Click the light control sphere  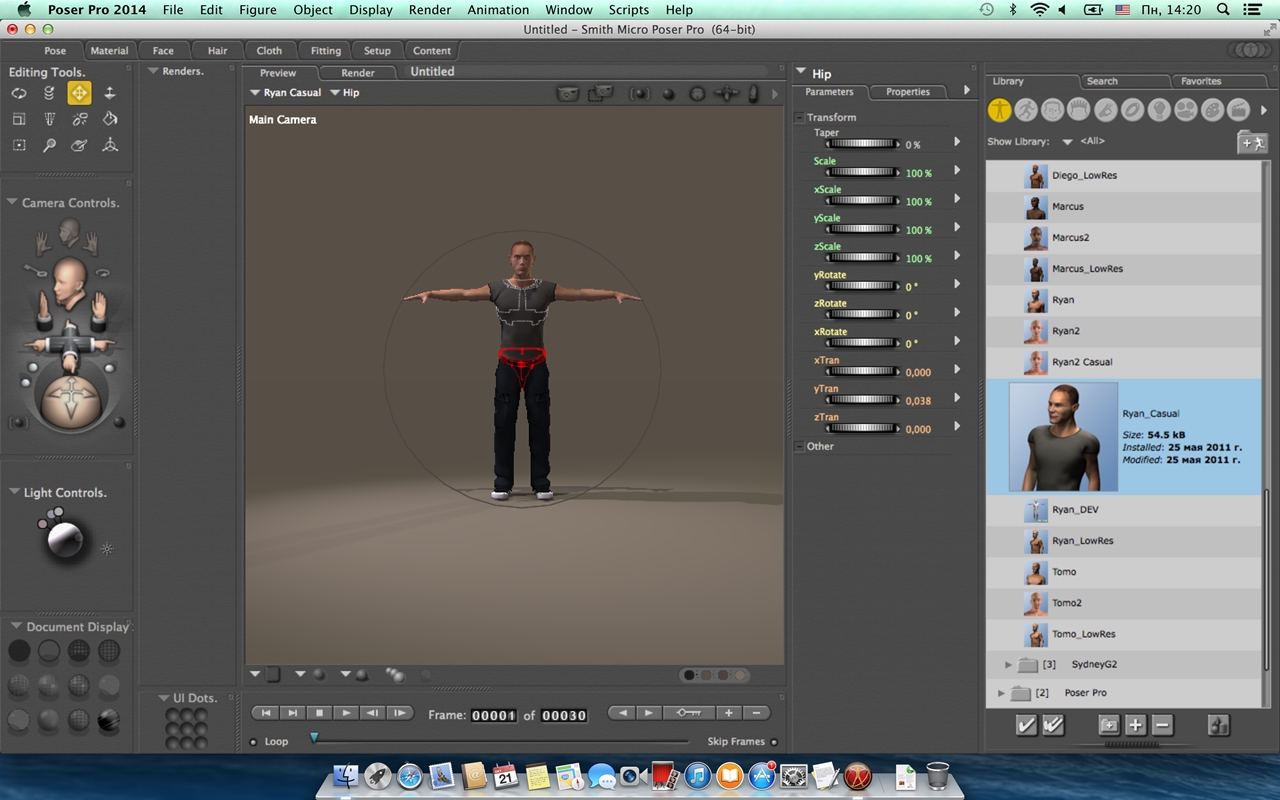[65, 540]
